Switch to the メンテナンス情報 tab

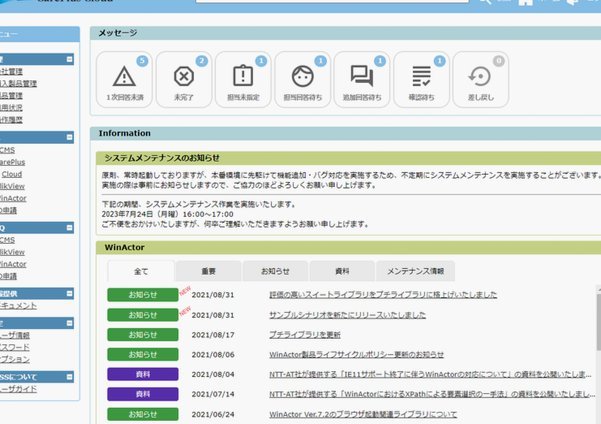point(415,271)
